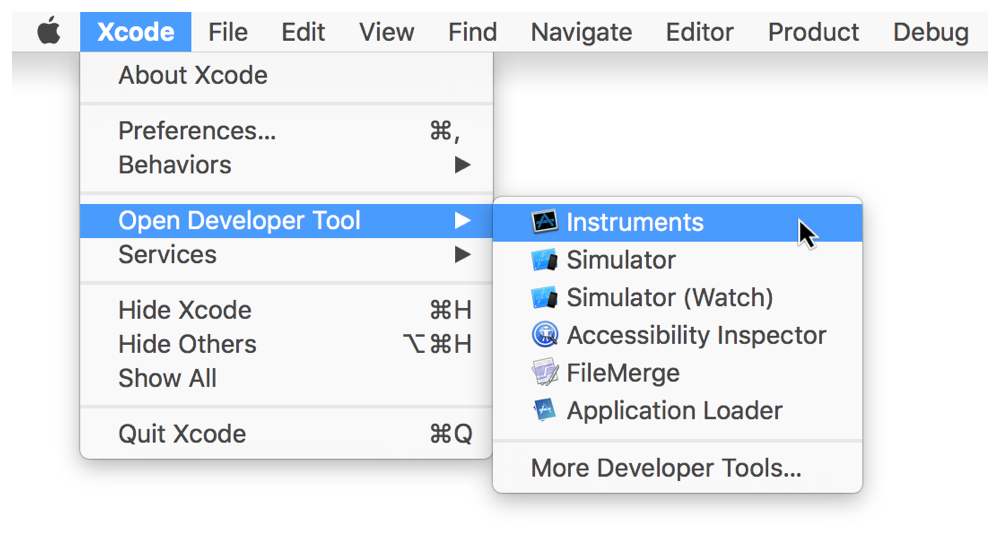This screenshot has width=1000, height=538.
Task: Choose Show All in Xcode menu
Action: point(167,378)
